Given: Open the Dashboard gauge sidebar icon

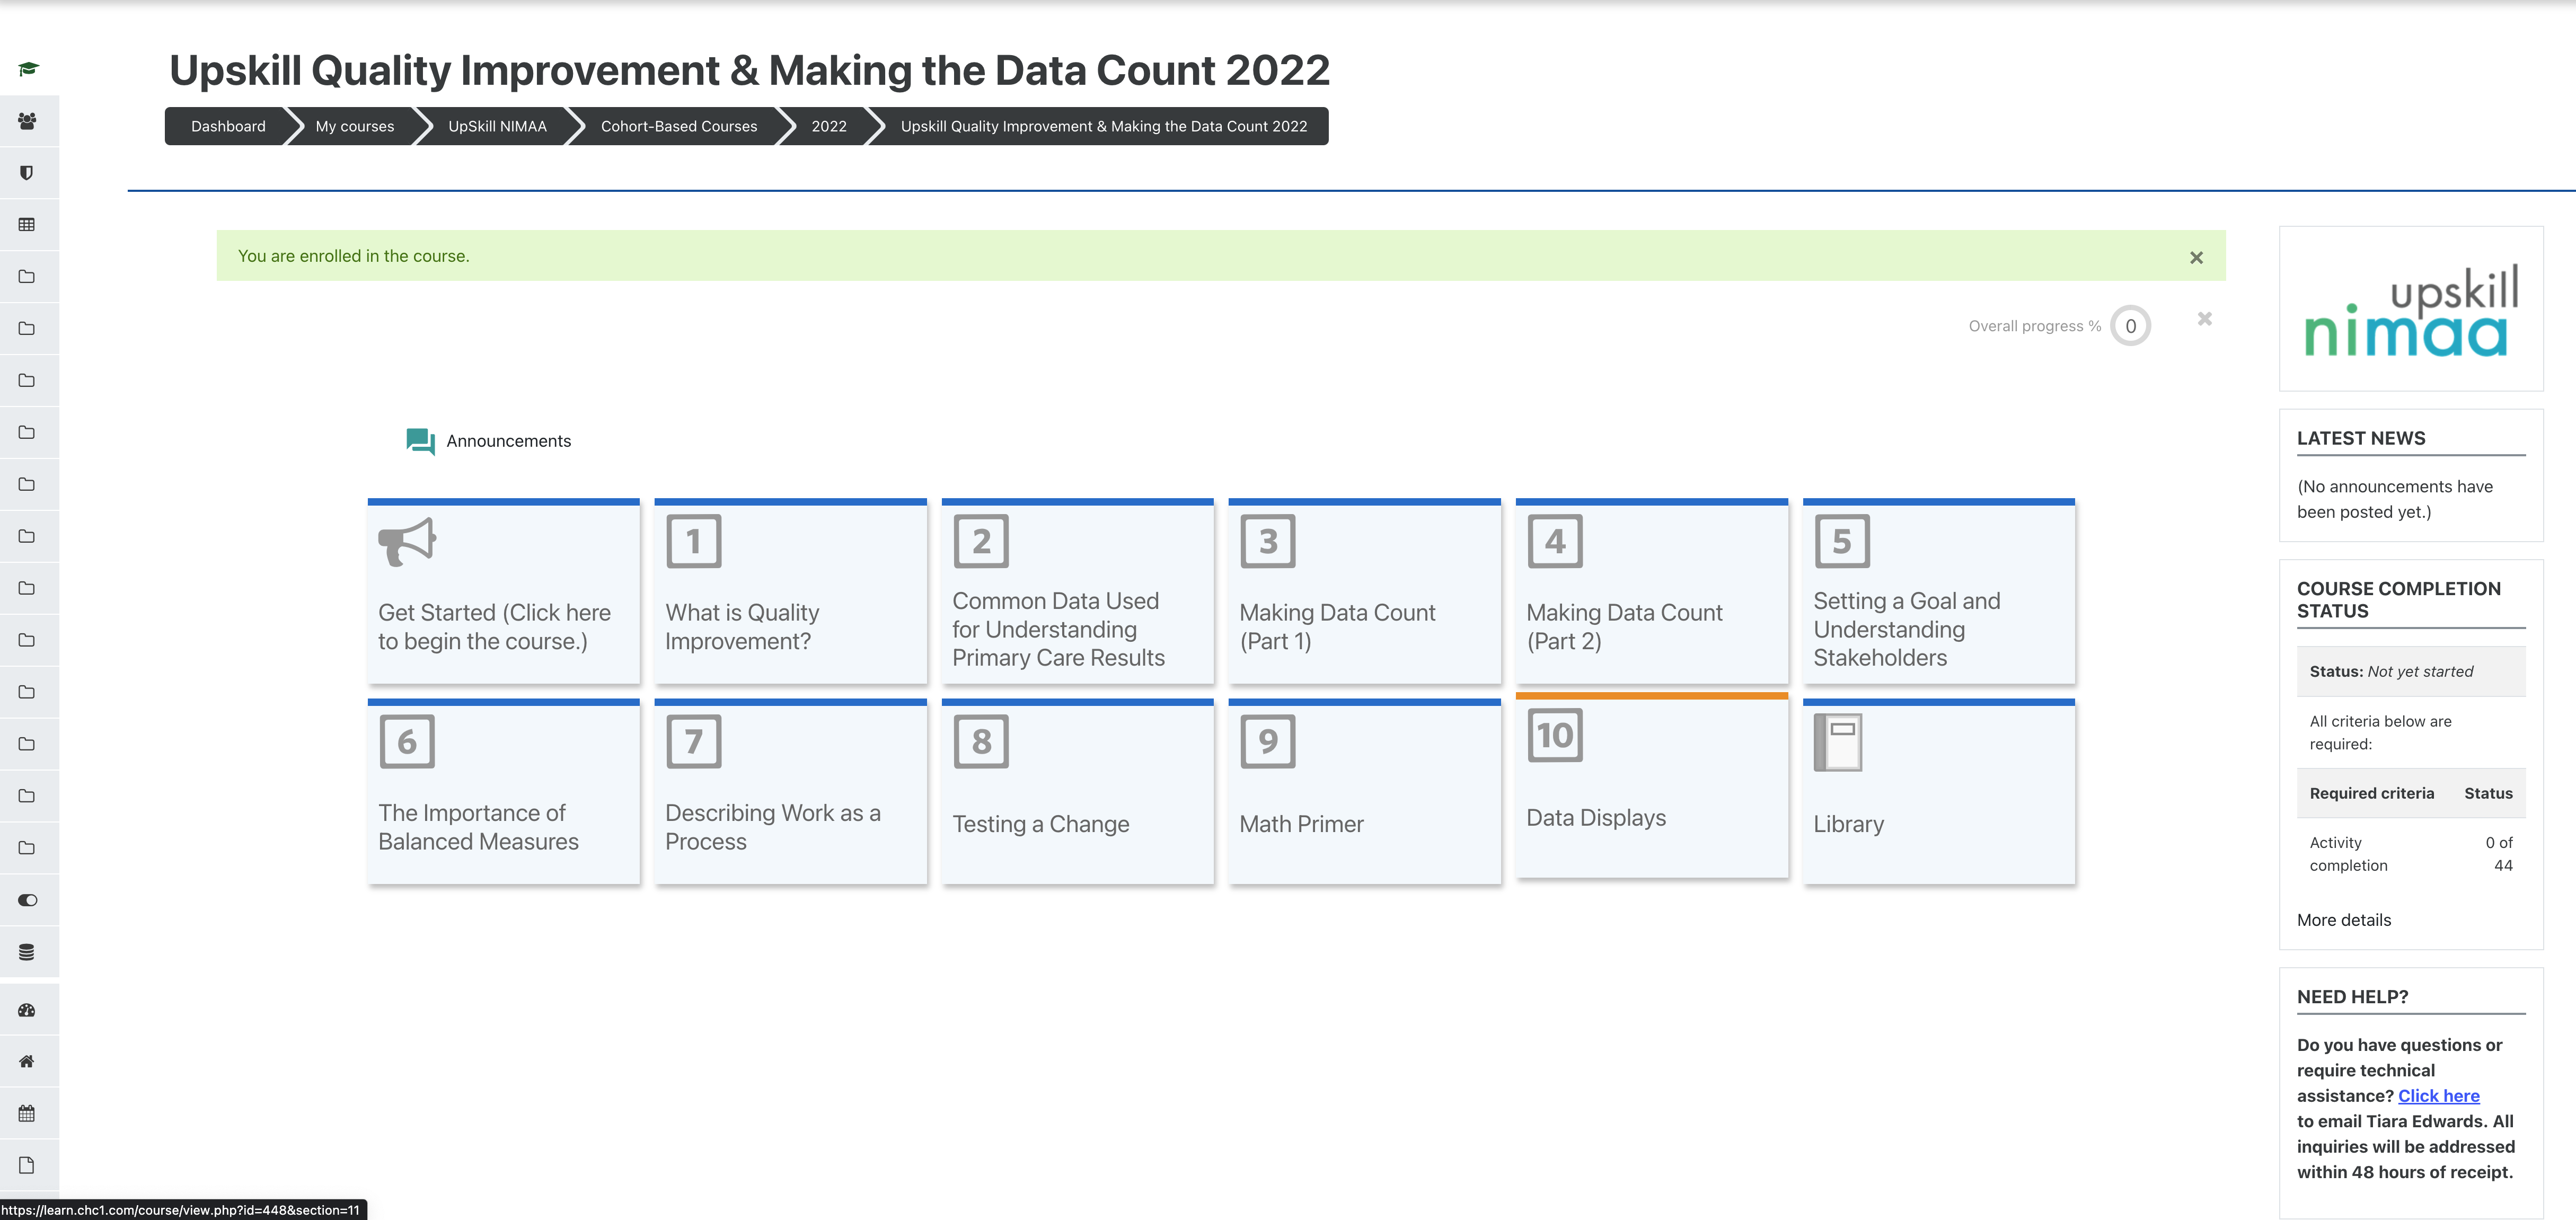Looking at the screenshot, I should click(x=28, y=1010).
